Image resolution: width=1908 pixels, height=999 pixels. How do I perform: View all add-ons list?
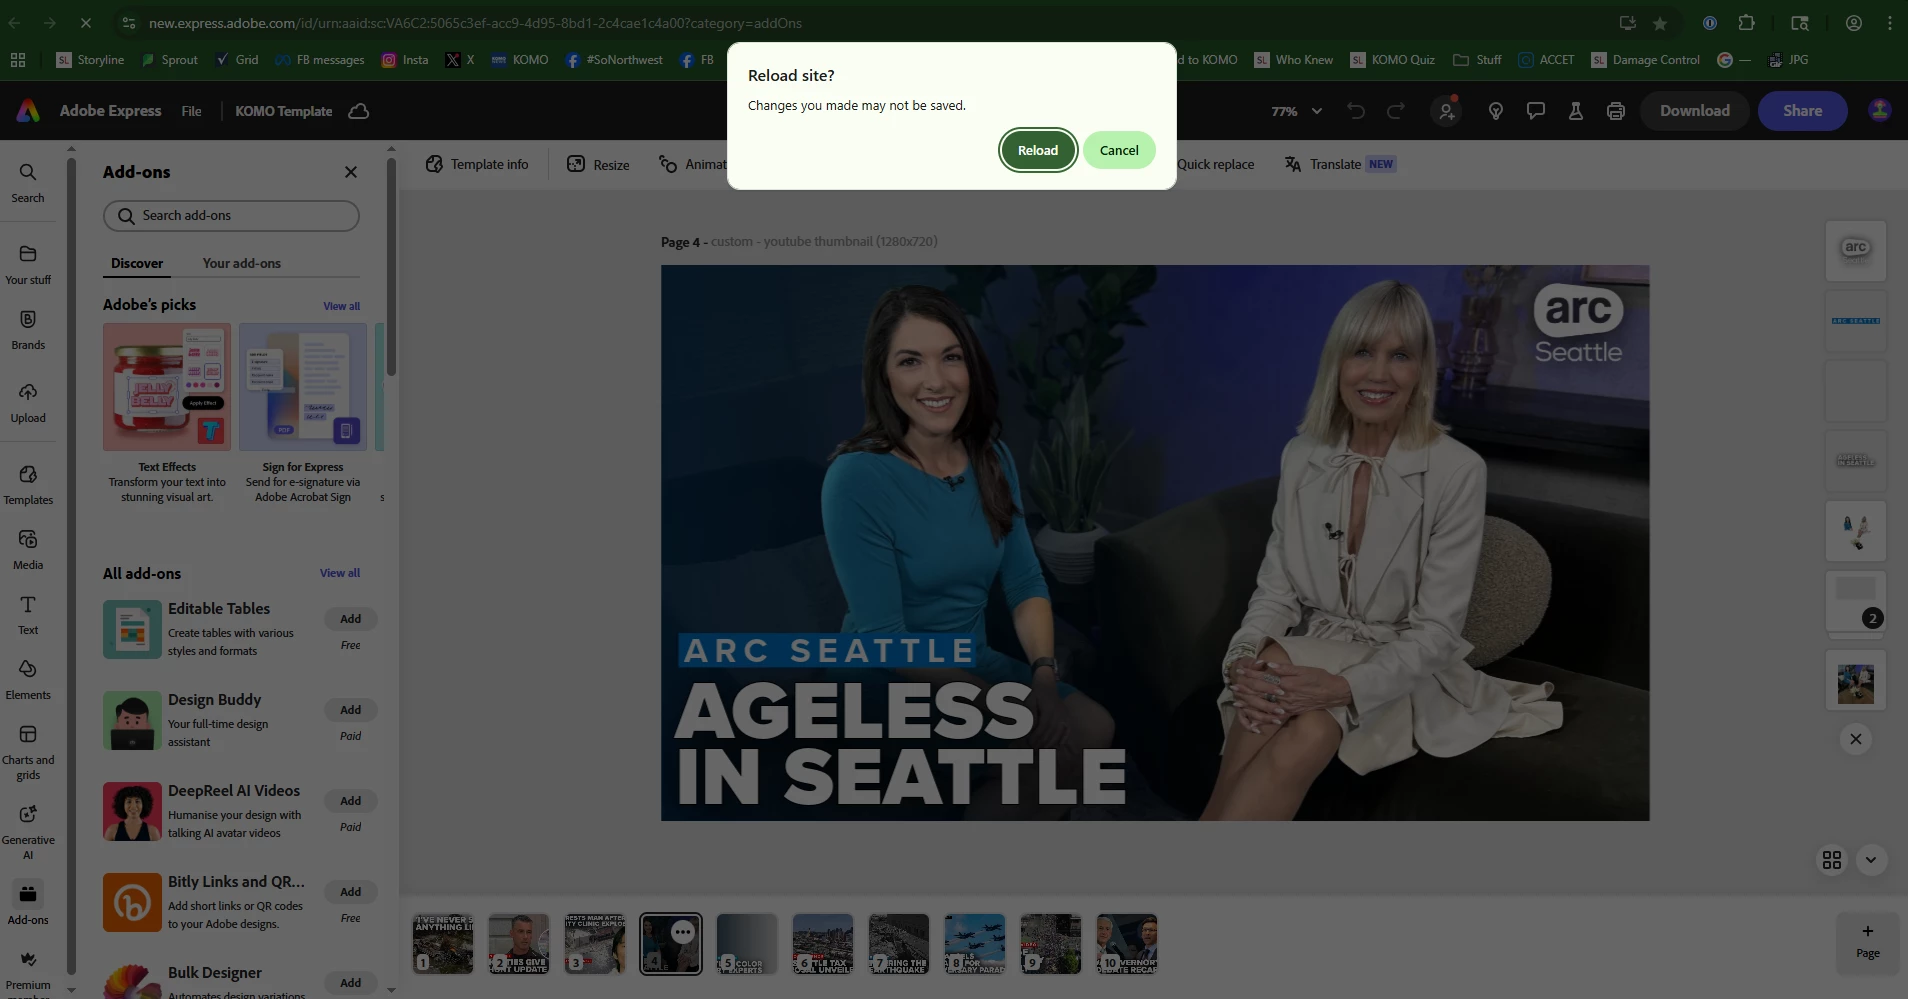click(340, 573)
